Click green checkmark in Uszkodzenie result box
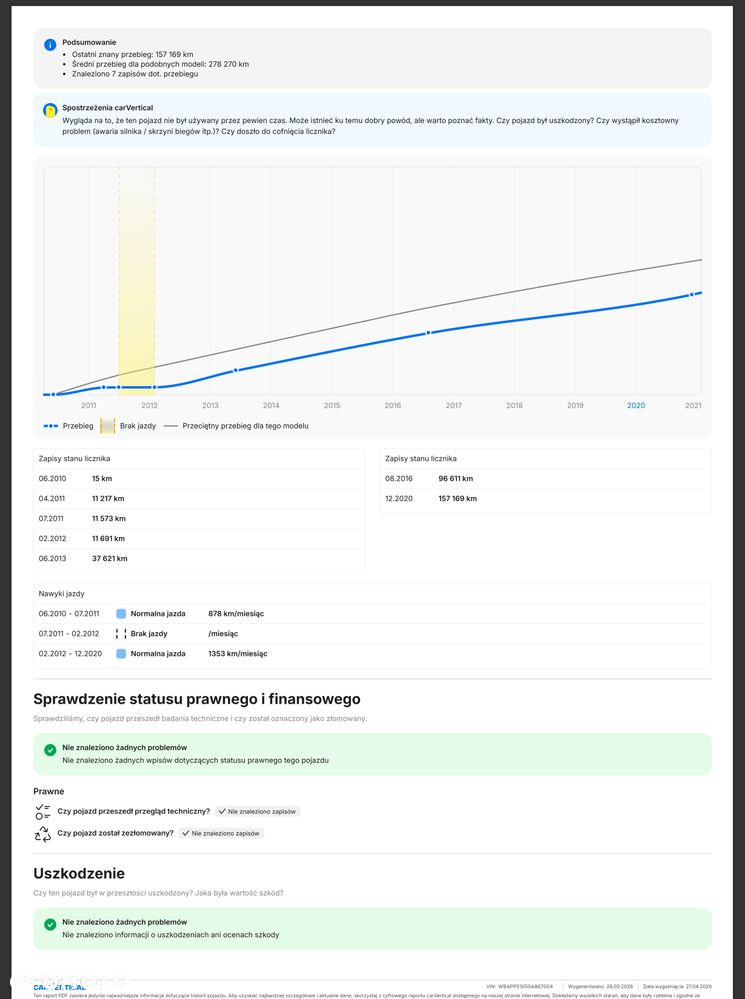 50,924
